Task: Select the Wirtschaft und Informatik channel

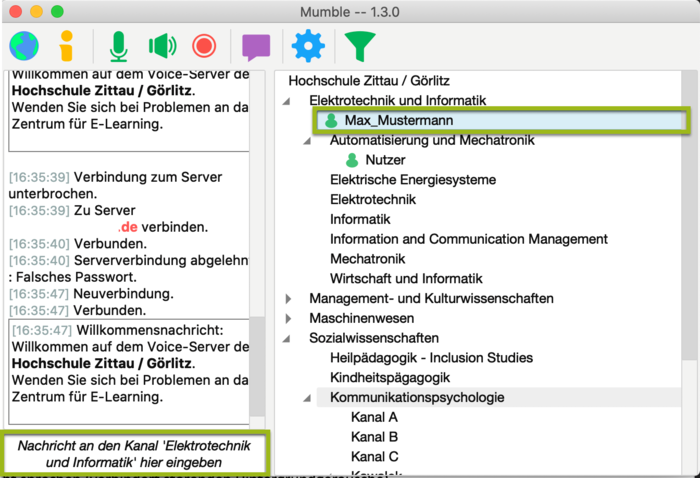Action: tap(406, 278)
